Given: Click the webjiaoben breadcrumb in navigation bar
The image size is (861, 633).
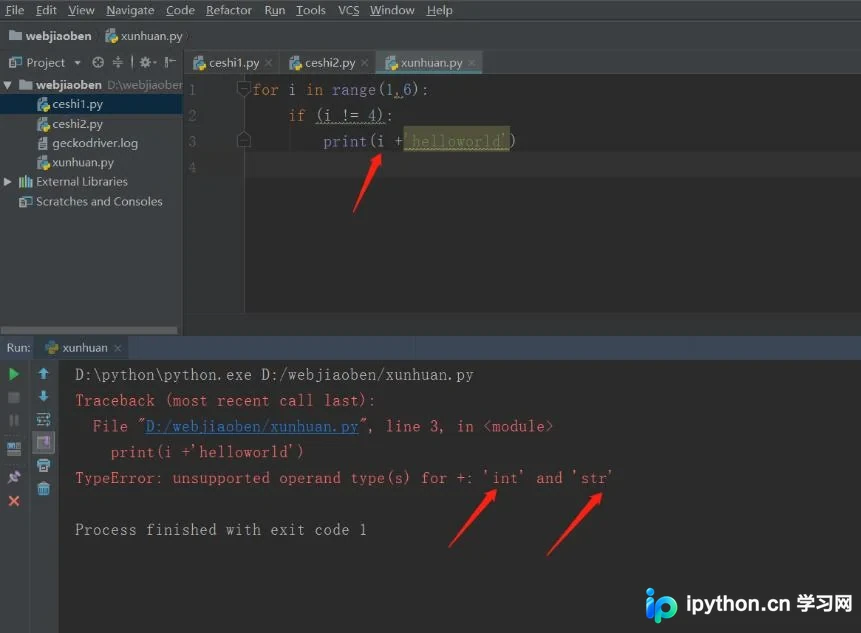Looking at the screenshot, I should (51, 36).
